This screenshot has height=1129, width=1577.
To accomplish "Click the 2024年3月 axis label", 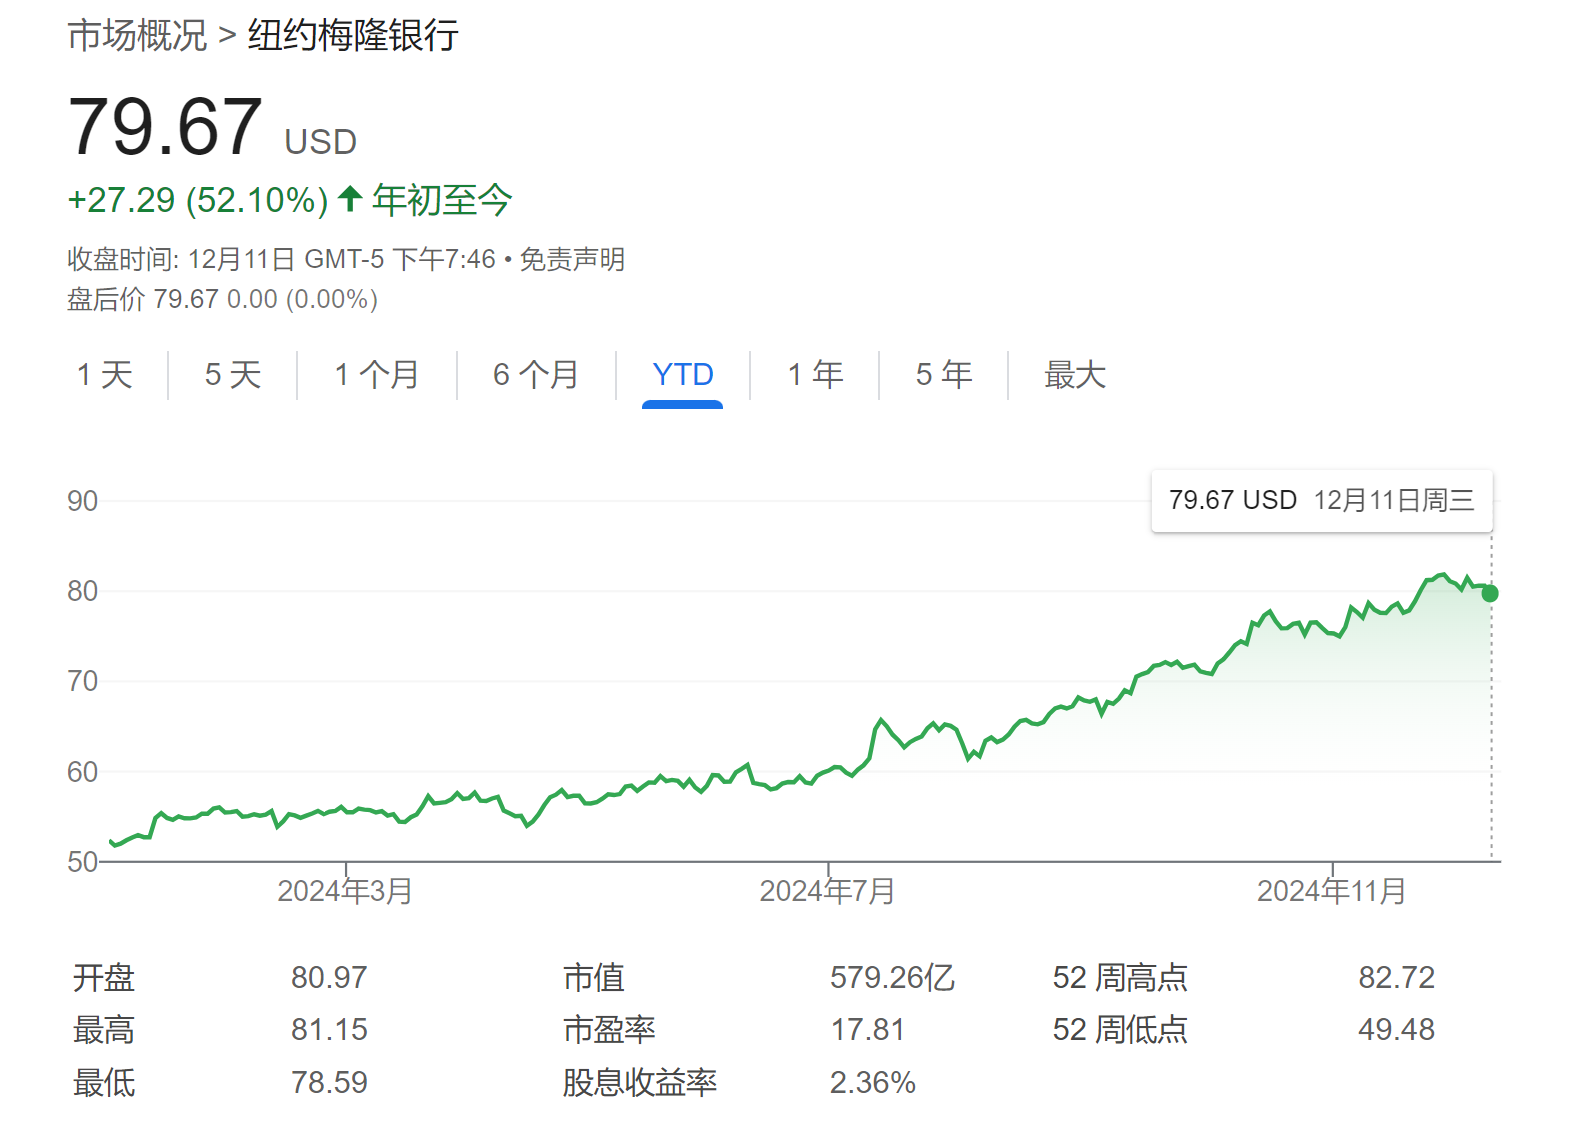I will [345, 891].
